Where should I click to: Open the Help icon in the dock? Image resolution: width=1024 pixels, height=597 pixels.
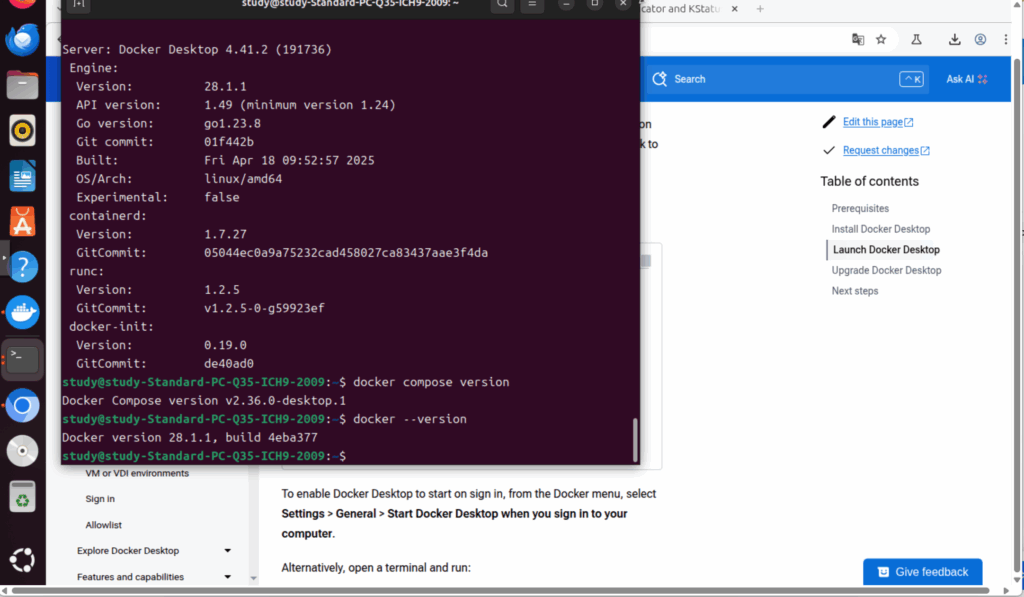click(x=22, y=266)
